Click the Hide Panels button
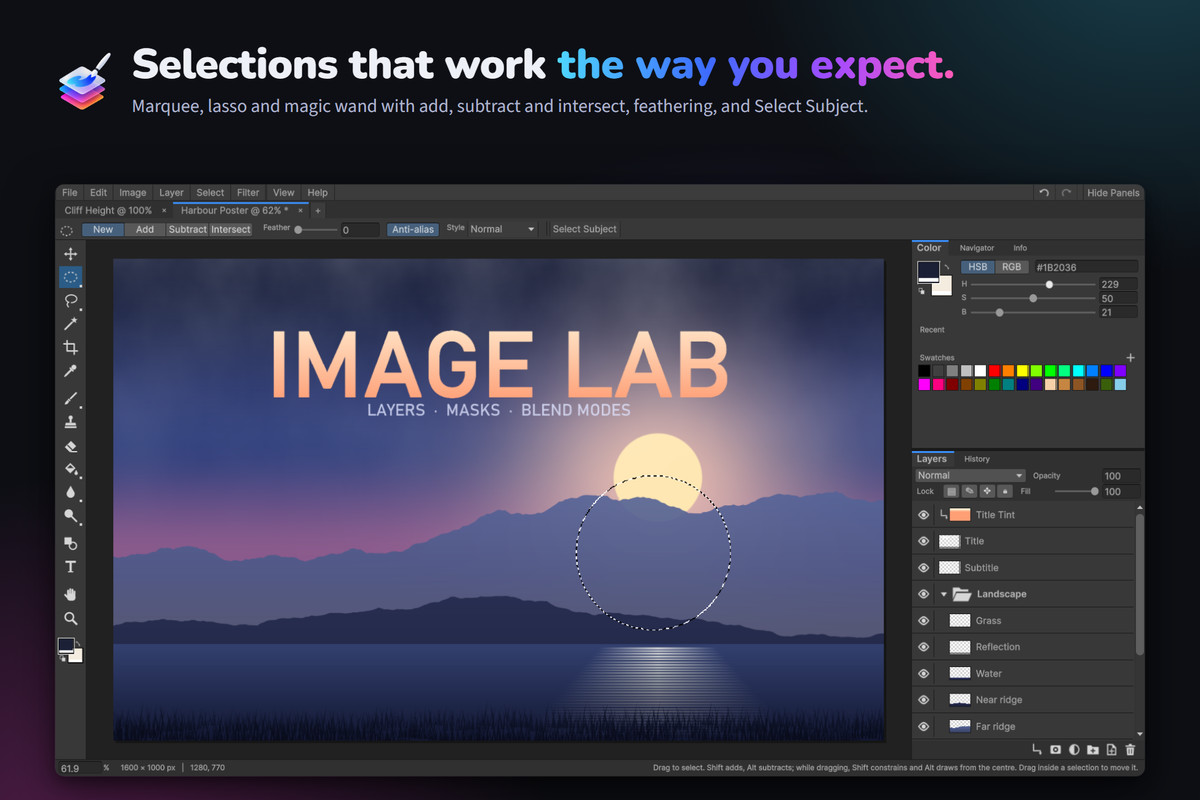This screenshot has height=800, width=1200. [x=1113, y=193]
